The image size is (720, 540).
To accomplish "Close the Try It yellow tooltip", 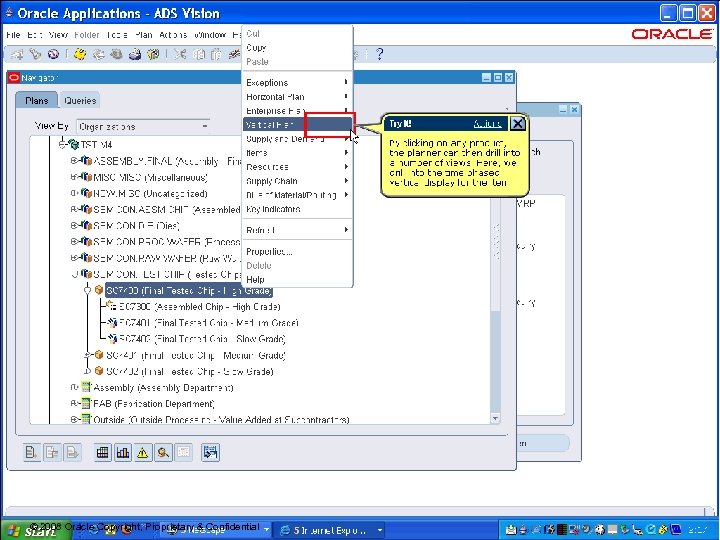I will pyautogui.click(x=518, y=124).
